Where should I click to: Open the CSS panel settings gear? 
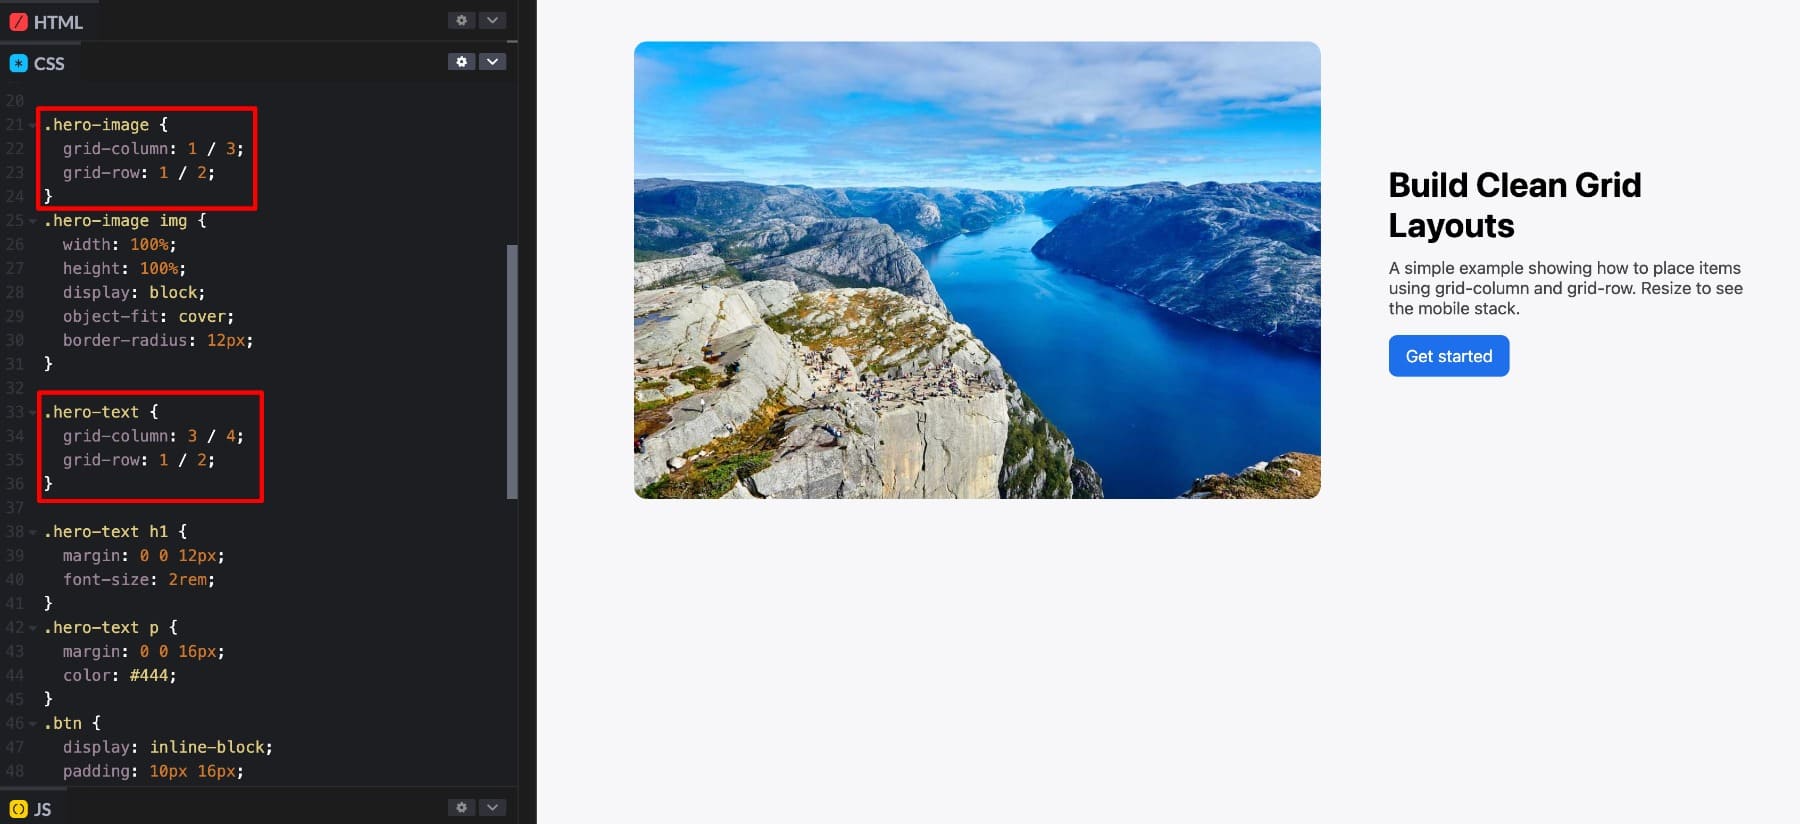pos(461,62)
